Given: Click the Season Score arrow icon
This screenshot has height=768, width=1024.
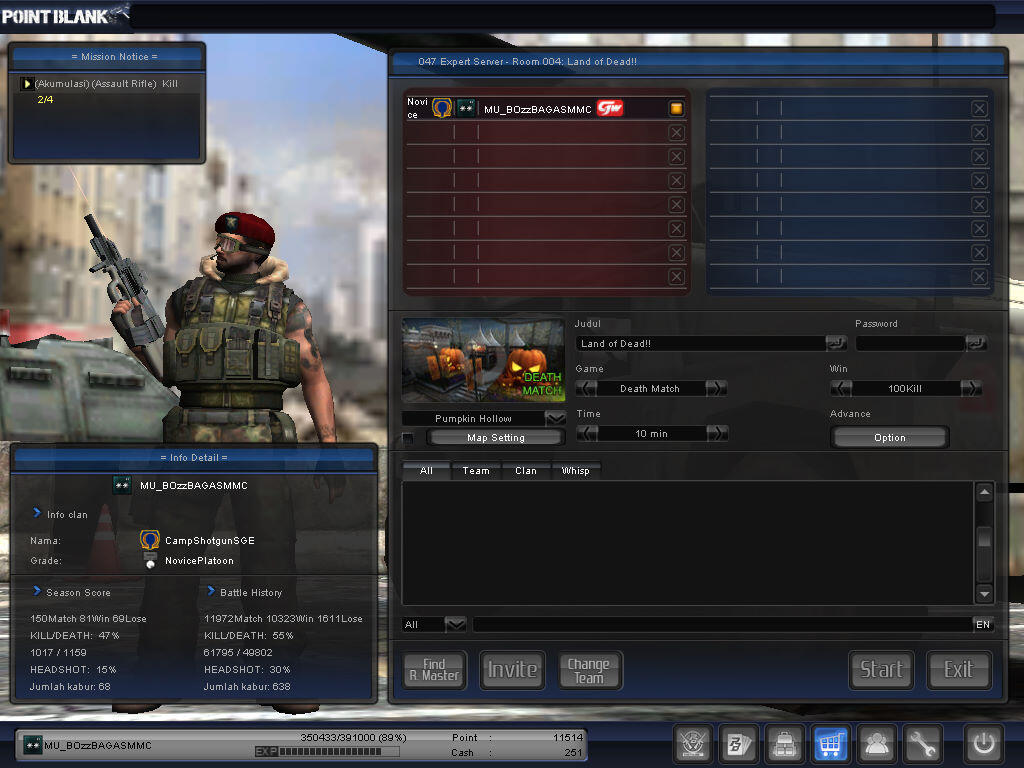Looking at the screenshot, I should (x=37, y=591).
